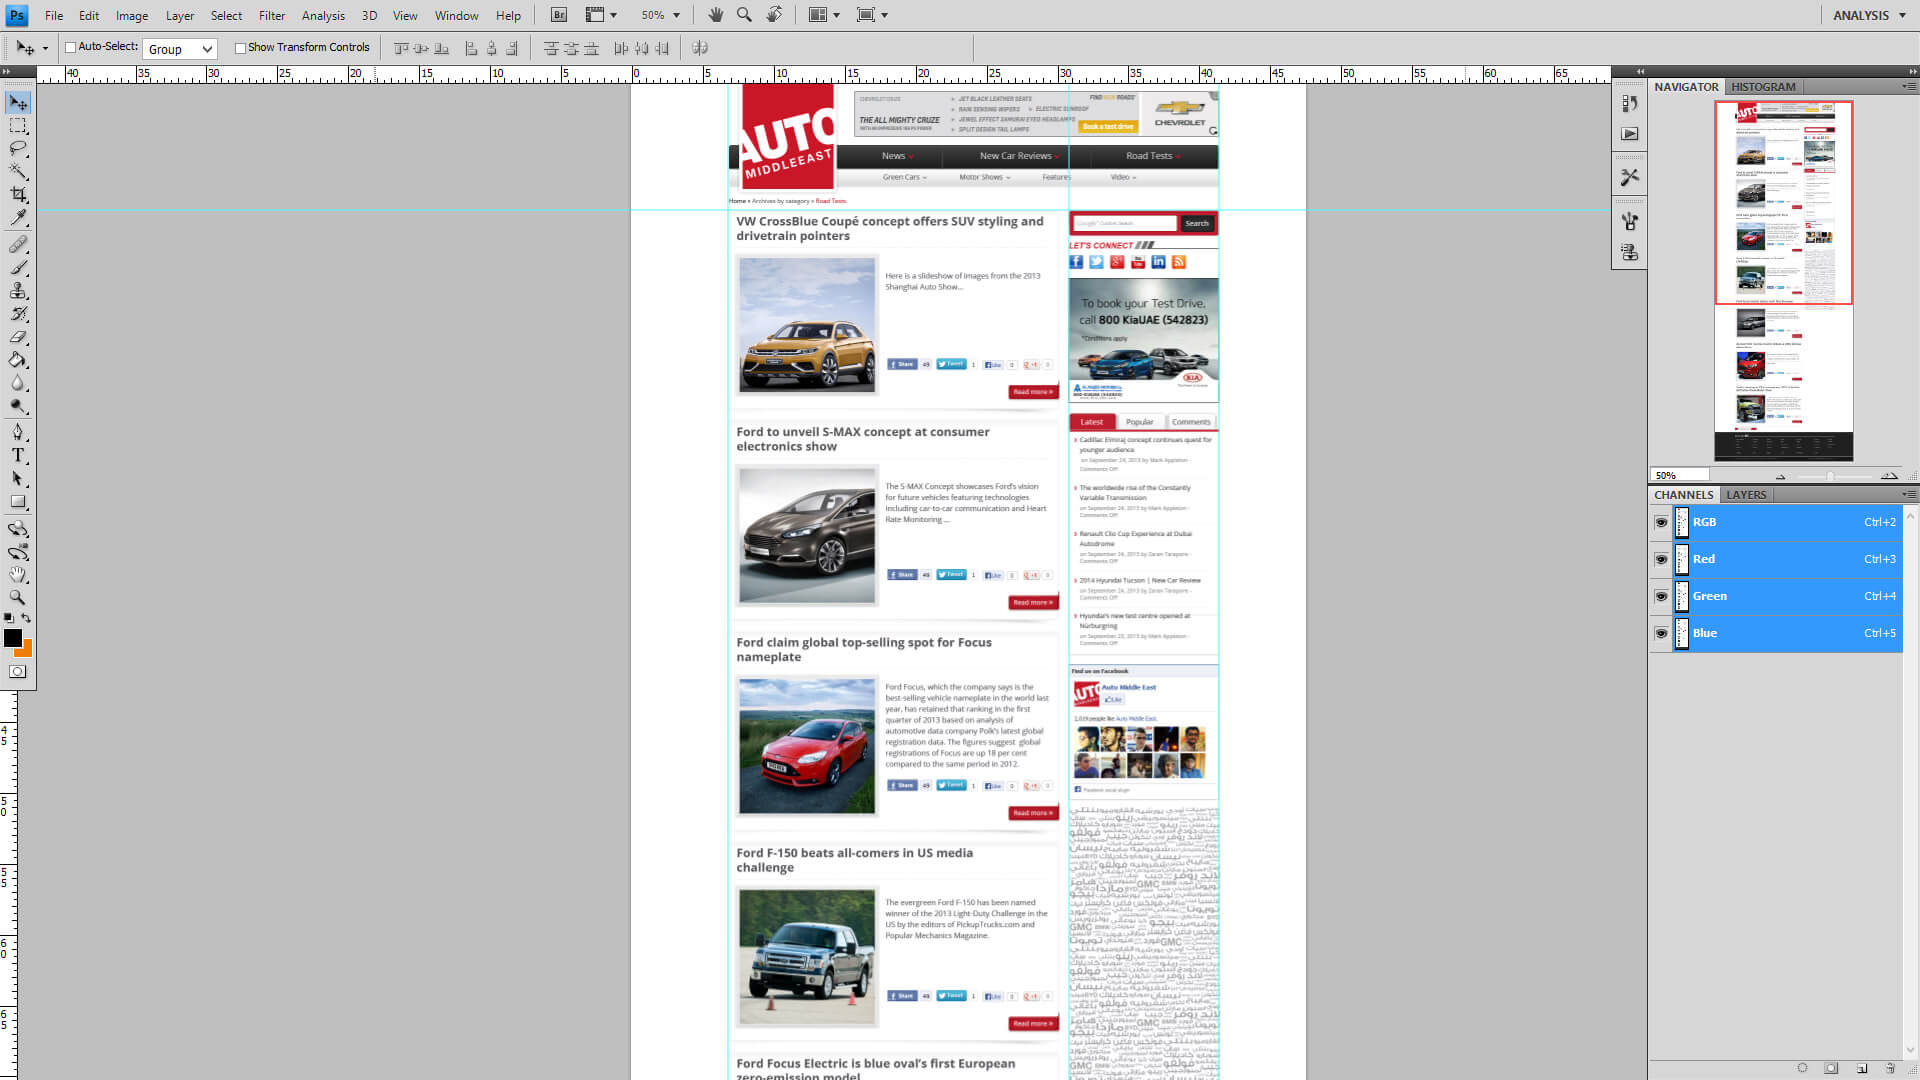Select the Blur tool
The image size is (1920, 1080).
(18, 383)
